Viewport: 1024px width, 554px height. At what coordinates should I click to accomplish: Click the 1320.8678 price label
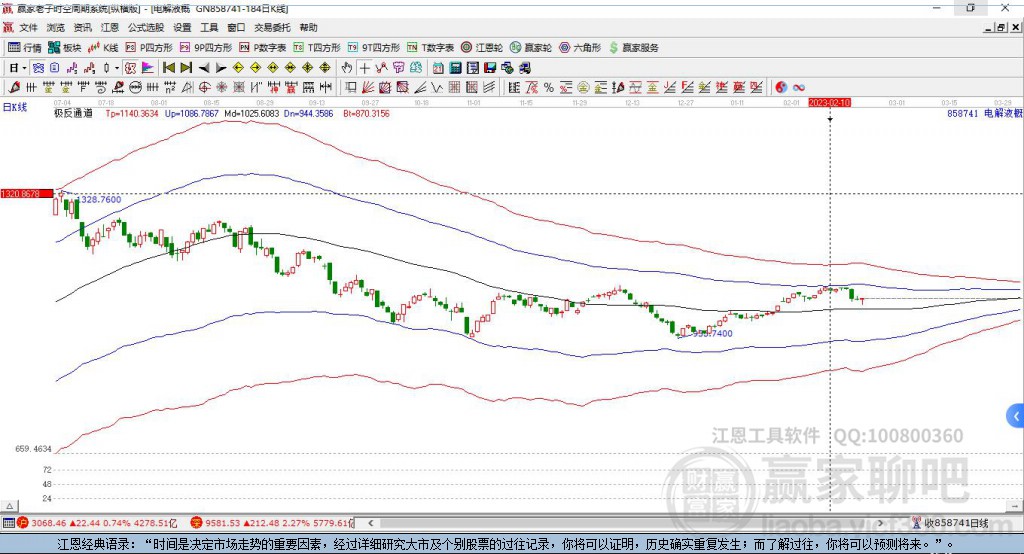pos(26,194)
